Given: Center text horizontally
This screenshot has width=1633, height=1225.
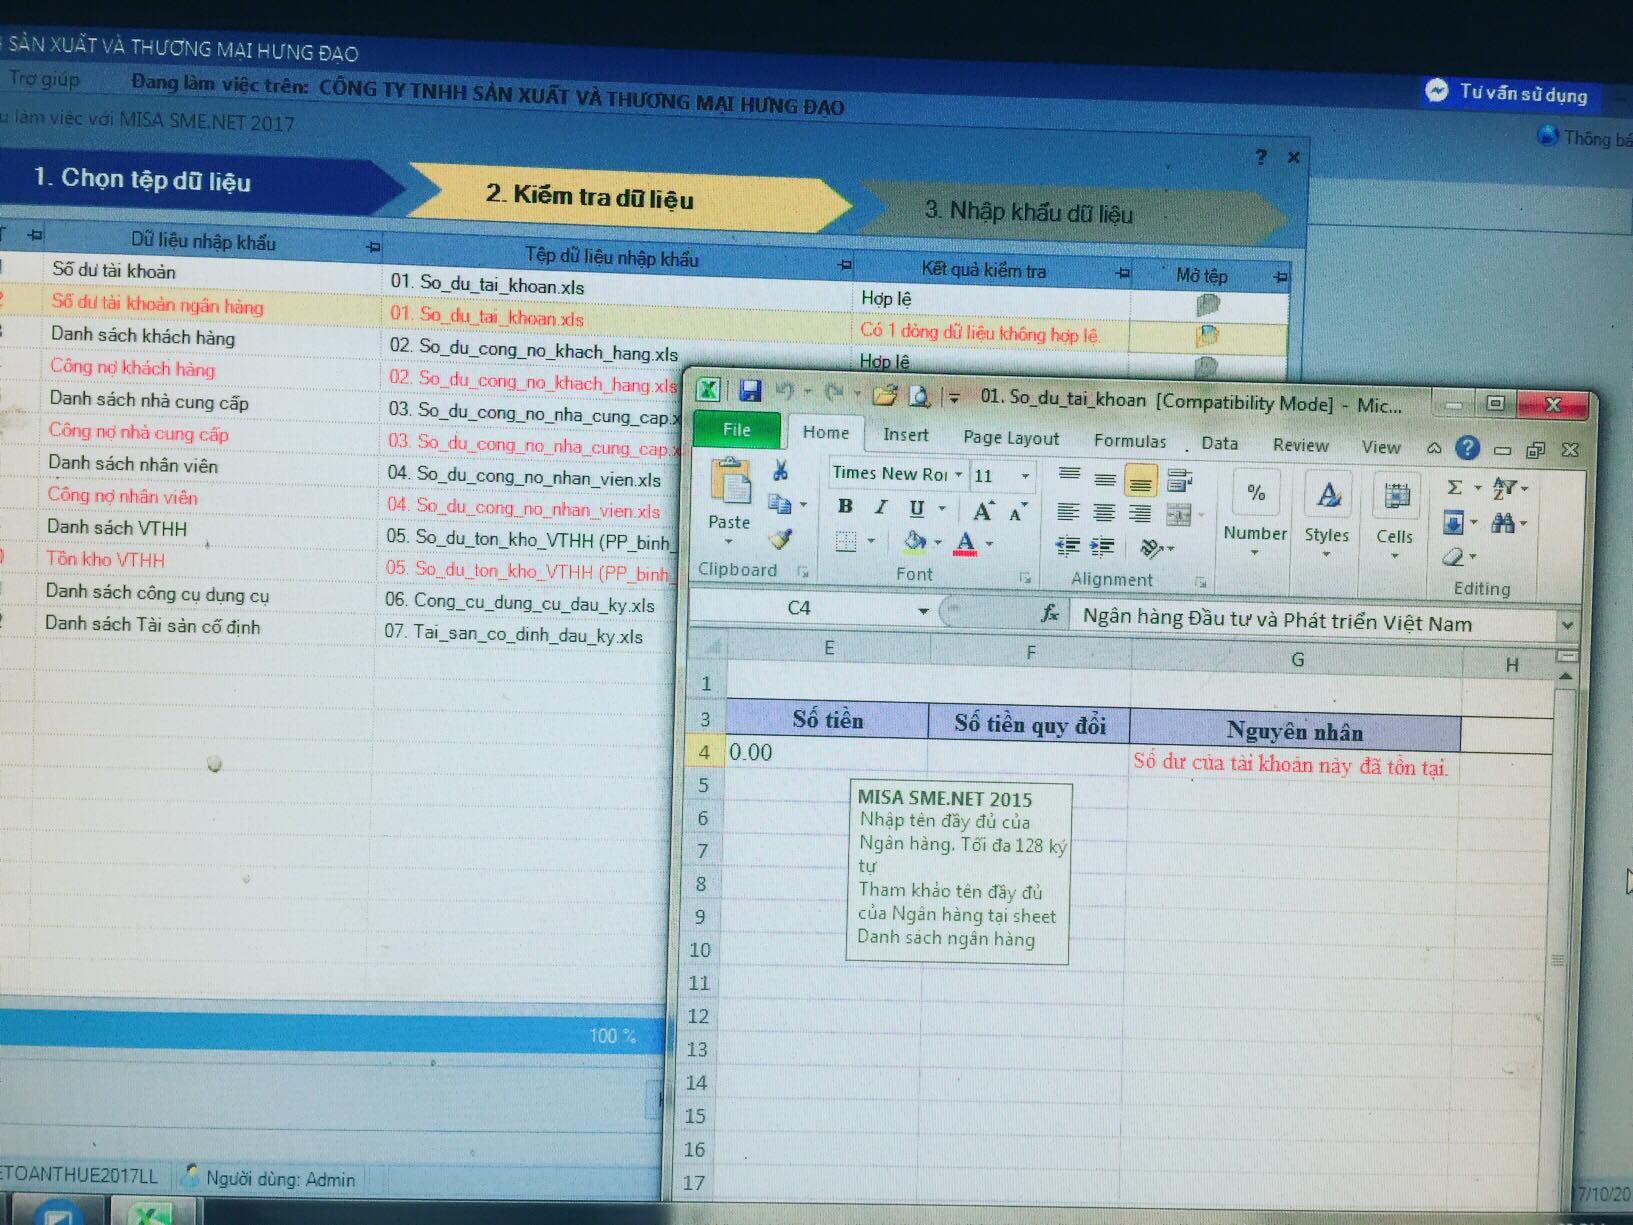Looking at the screenshot, I should click(1104, 512).
